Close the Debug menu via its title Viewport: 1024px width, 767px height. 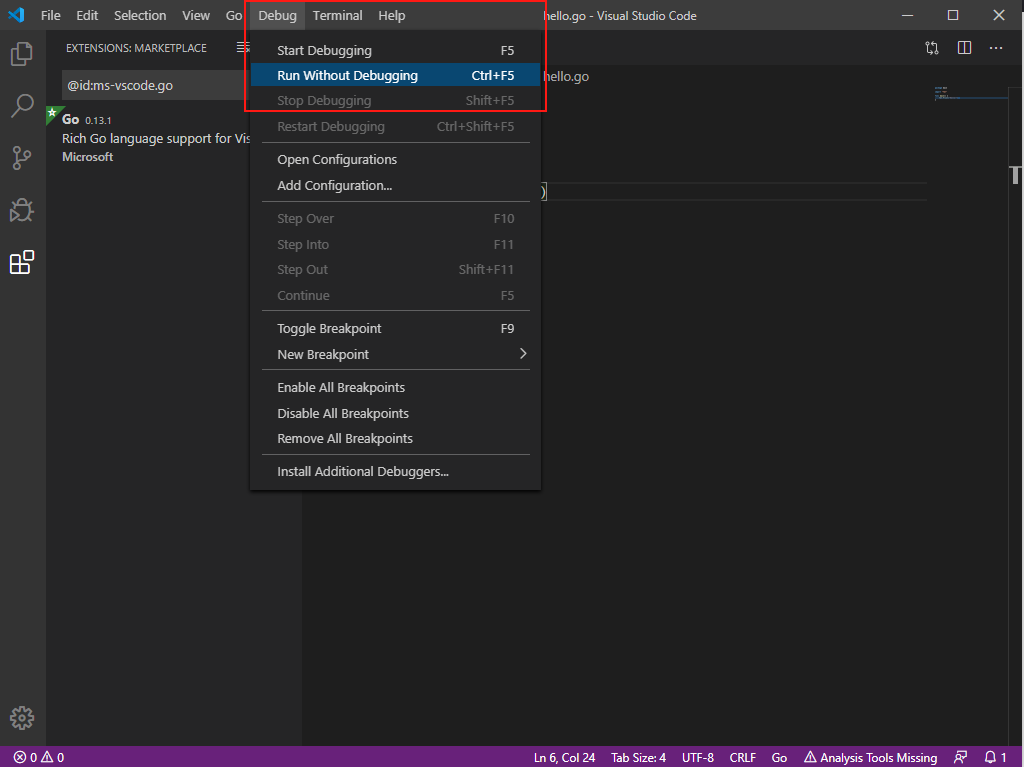click(277, 15)
